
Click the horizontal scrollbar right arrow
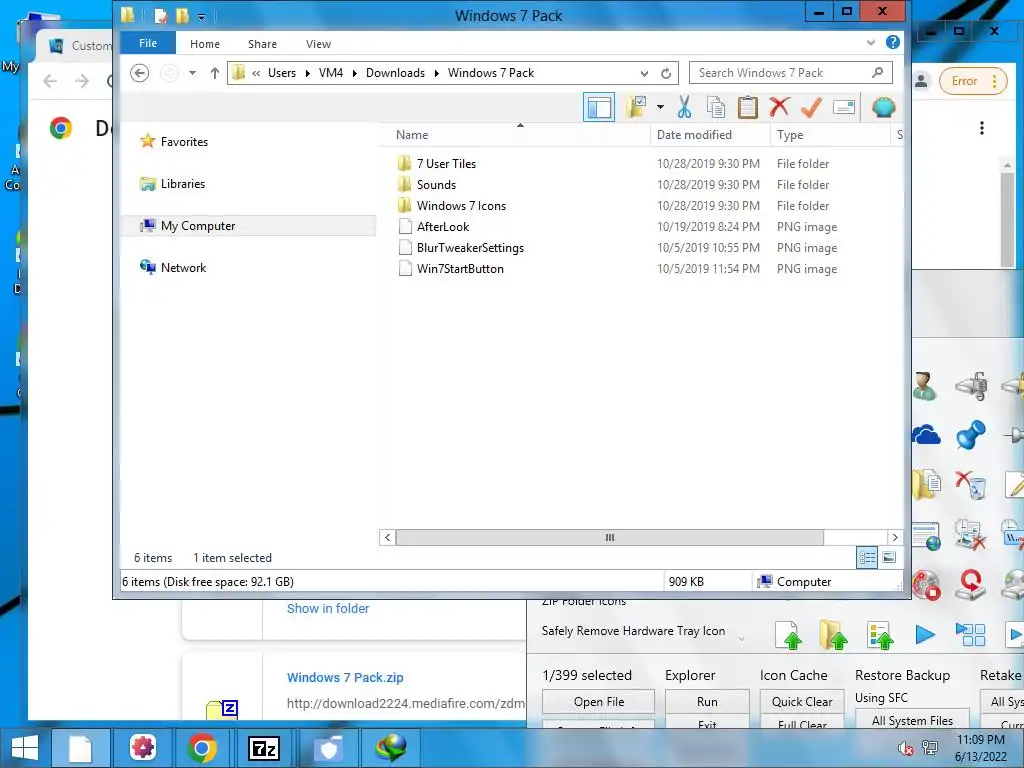(x=895, y=537)
